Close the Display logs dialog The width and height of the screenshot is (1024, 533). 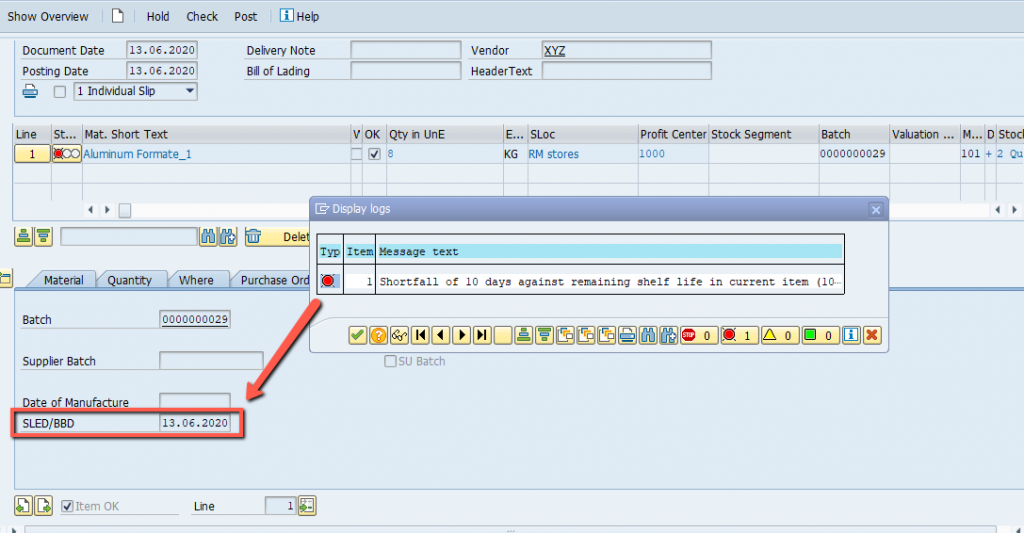pyautogui.click(x=876, y=210)
